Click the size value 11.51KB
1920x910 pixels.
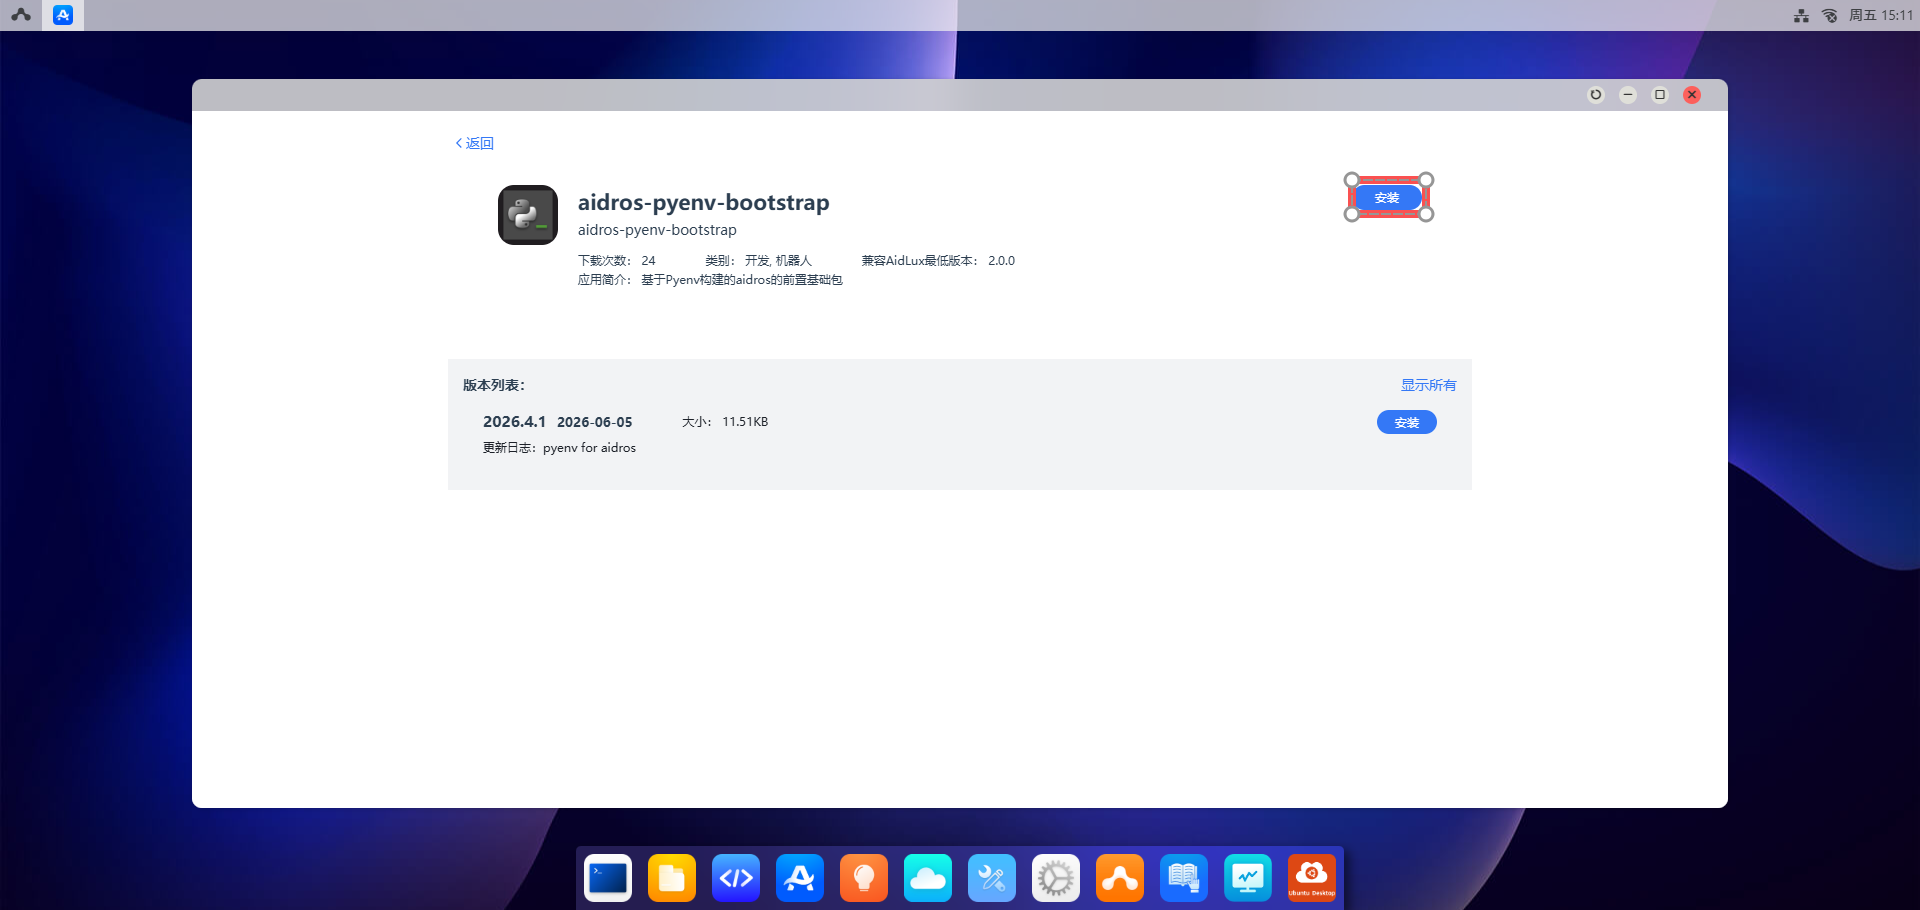[745, 422]
